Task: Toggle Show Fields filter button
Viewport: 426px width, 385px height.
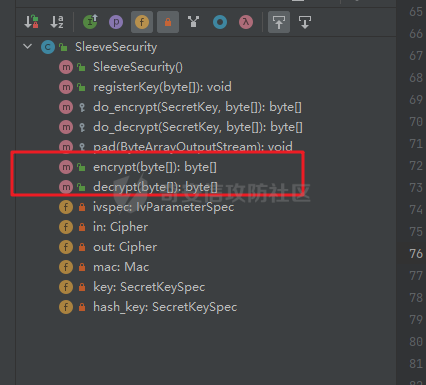Action: coord(142,22)
